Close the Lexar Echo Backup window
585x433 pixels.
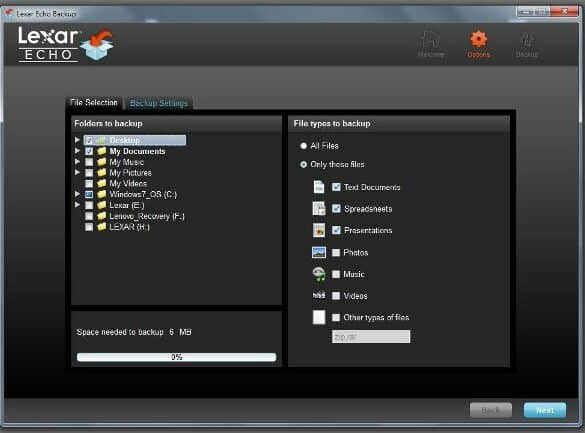click(565, 12)
